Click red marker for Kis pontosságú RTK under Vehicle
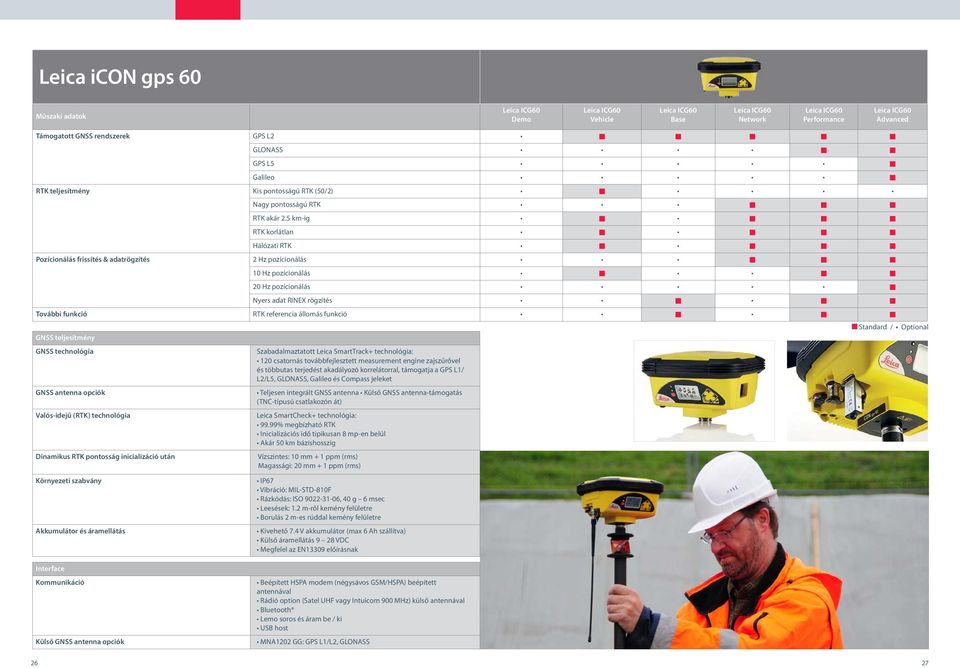 (602, 192)
